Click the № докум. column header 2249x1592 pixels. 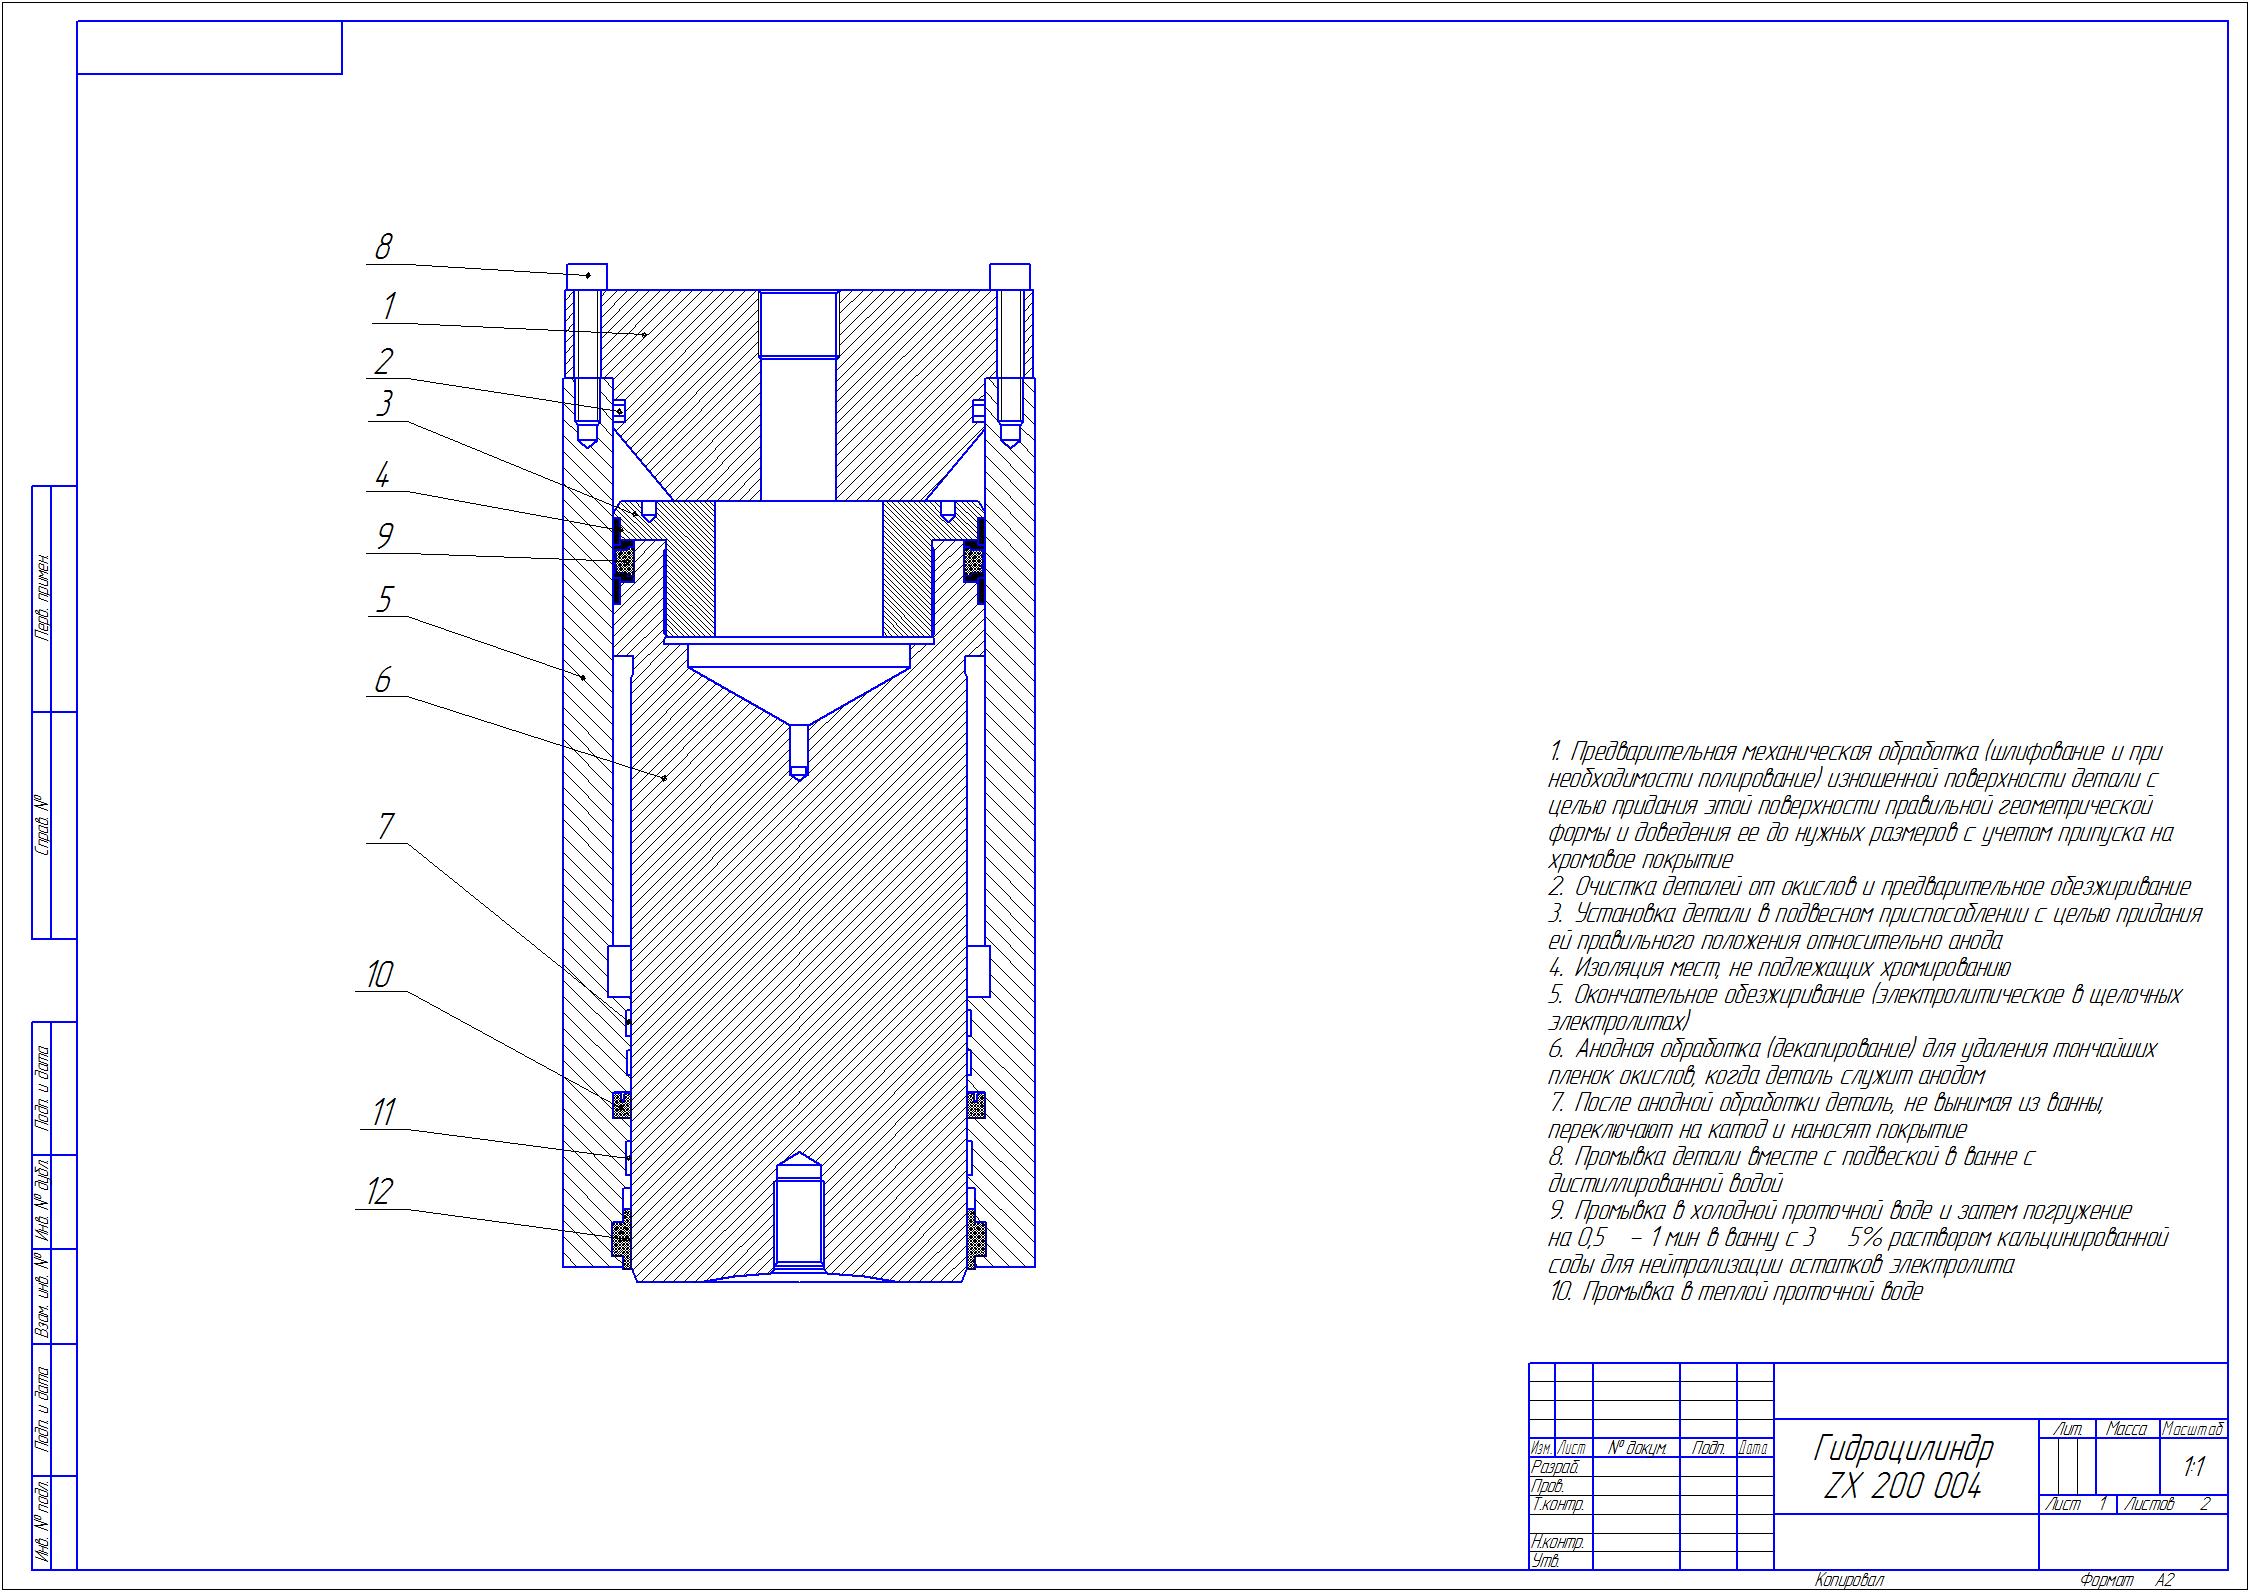tap(1637, 1448)
